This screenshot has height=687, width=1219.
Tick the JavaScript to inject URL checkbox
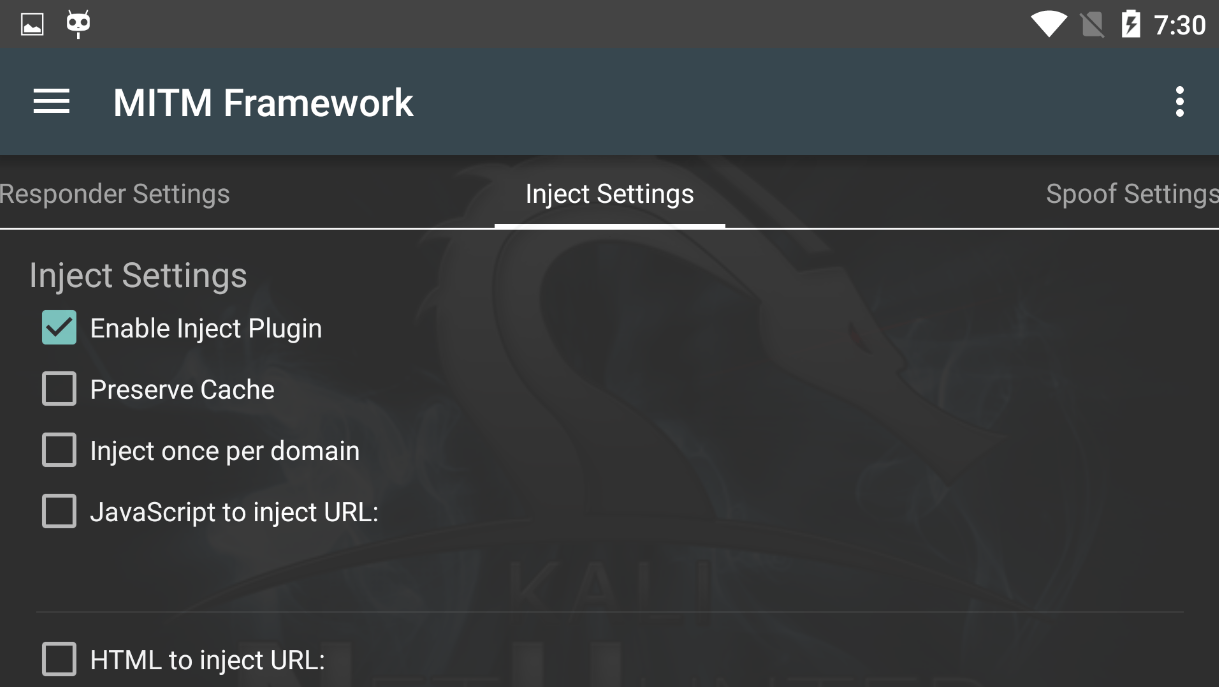click(59, 512)
